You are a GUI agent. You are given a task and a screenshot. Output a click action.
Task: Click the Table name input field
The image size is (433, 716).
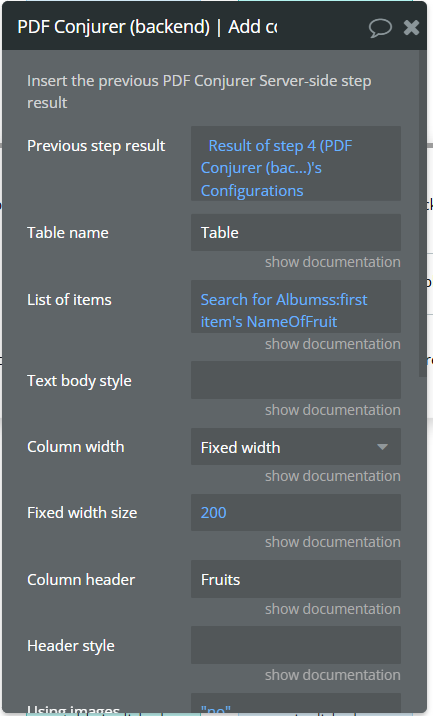click(x=296, y=232)
